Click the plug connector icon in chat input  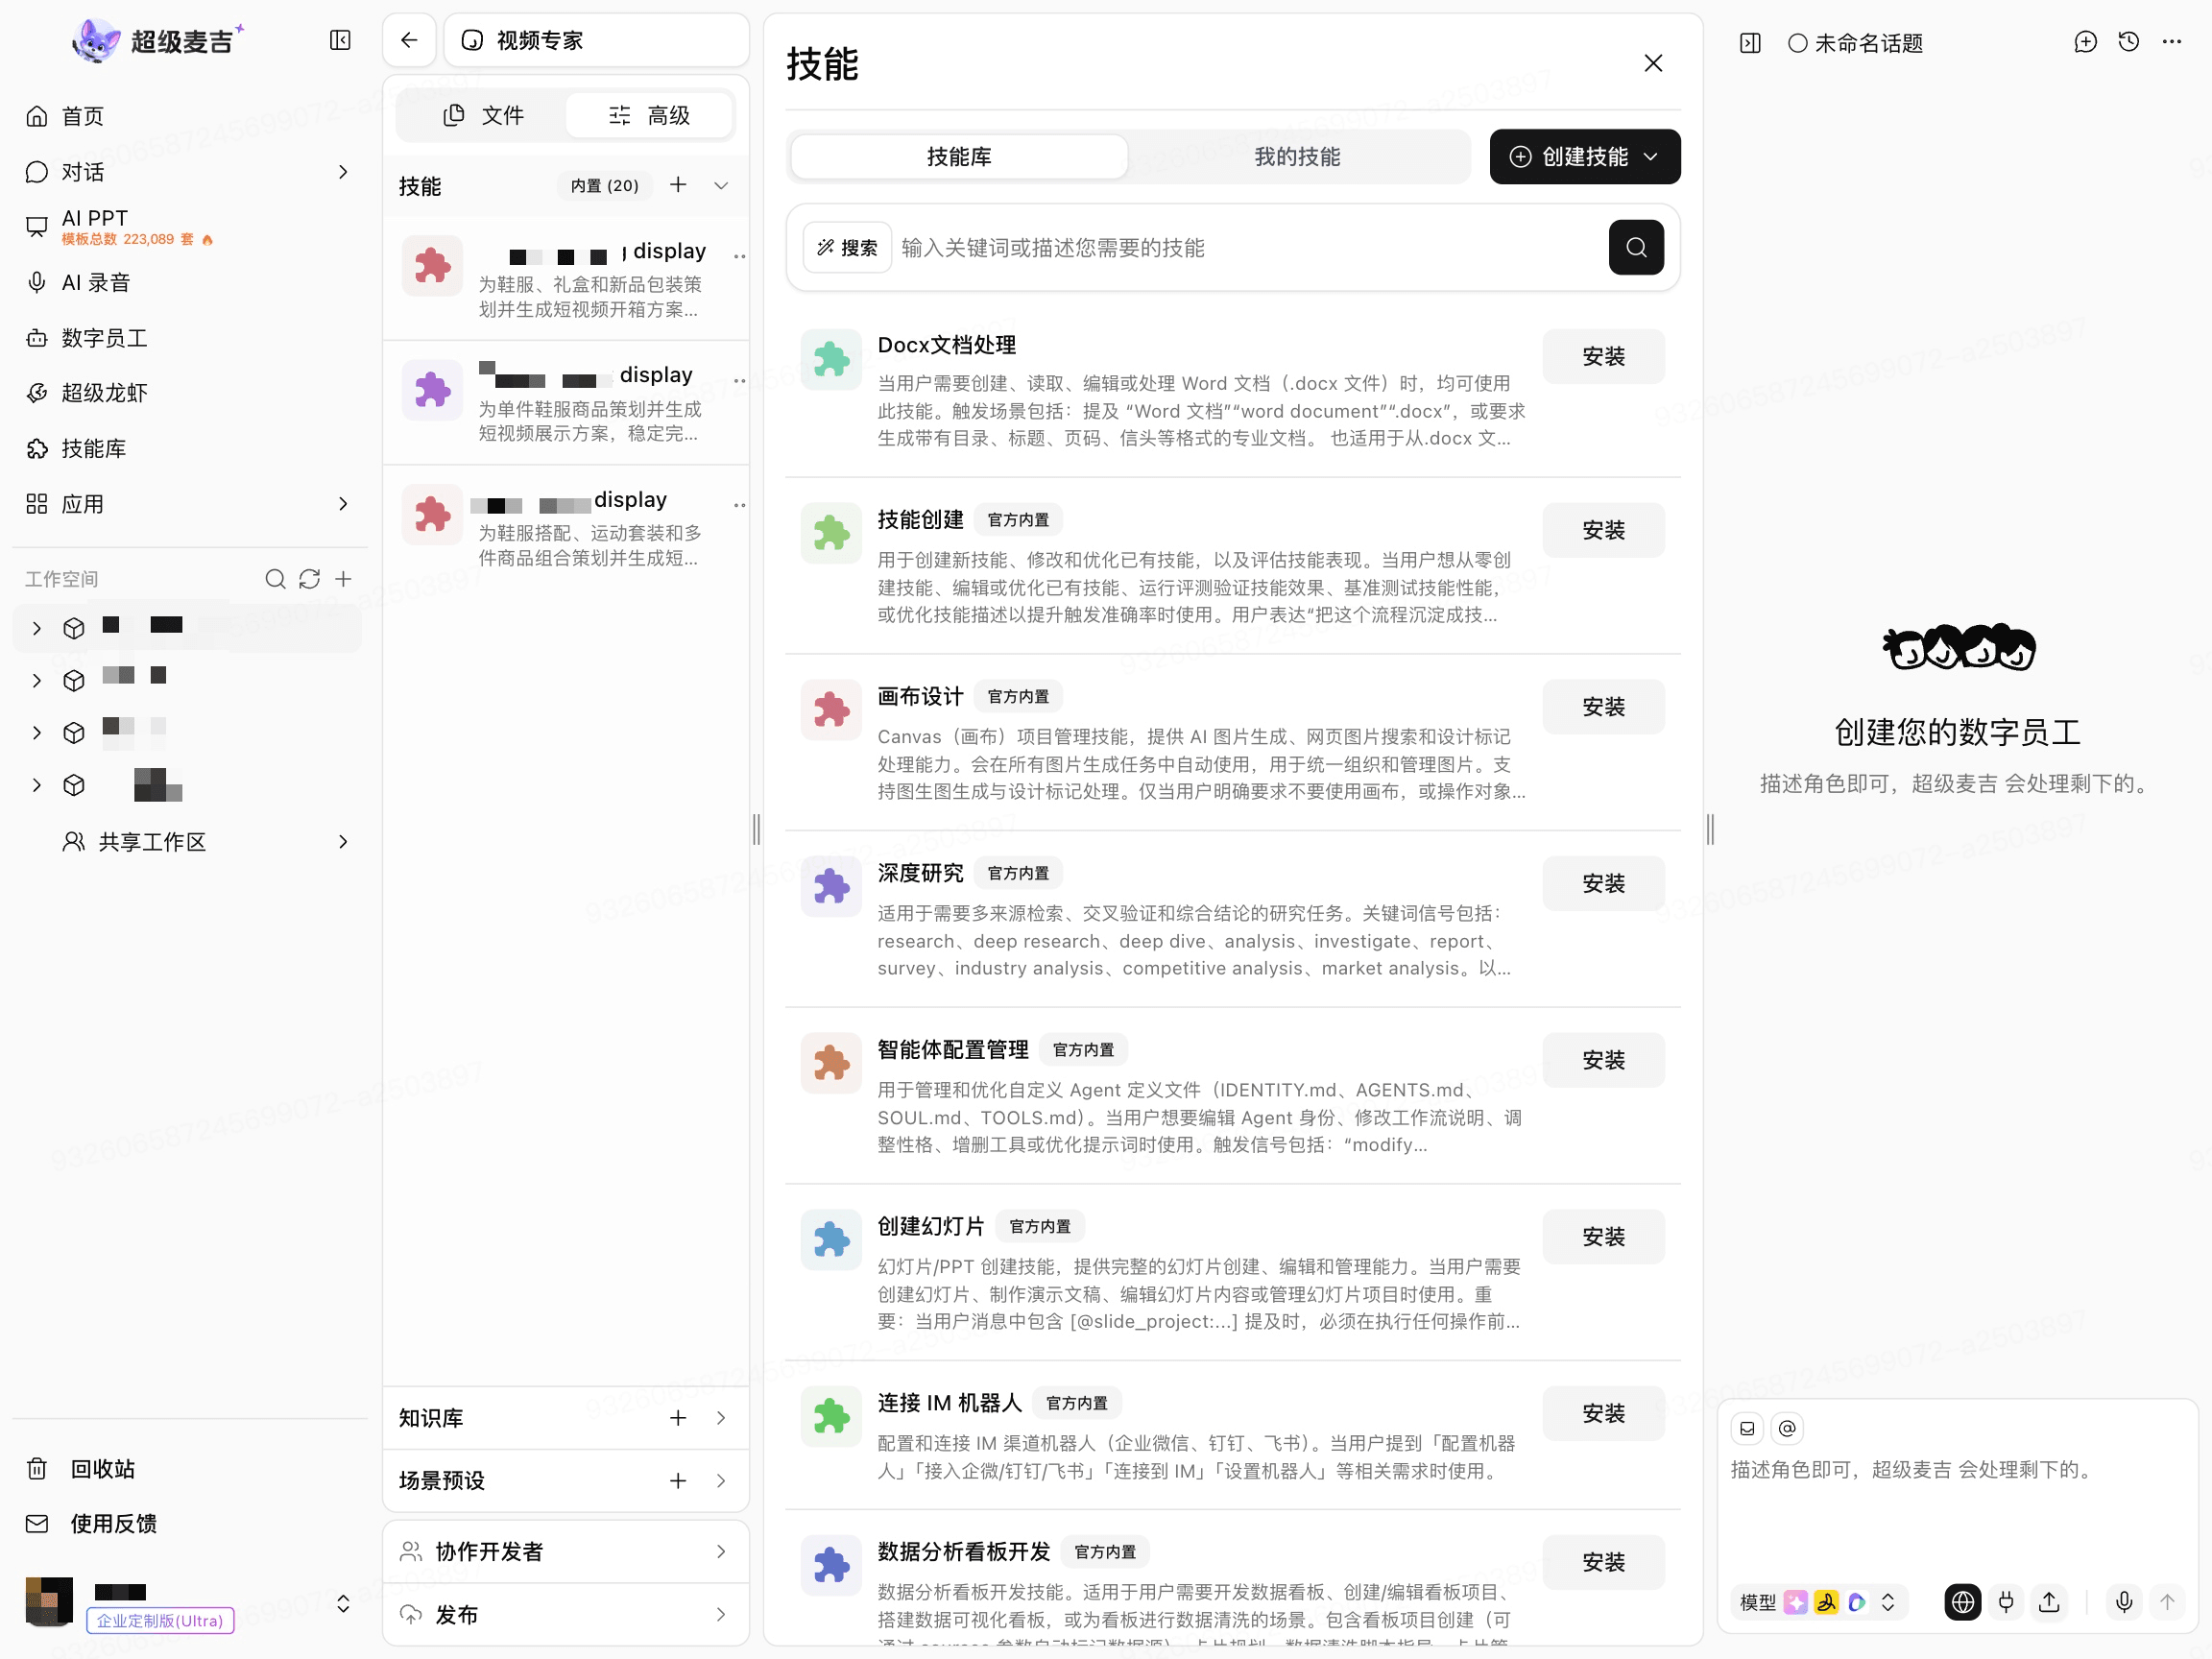pos(2006,1602)
